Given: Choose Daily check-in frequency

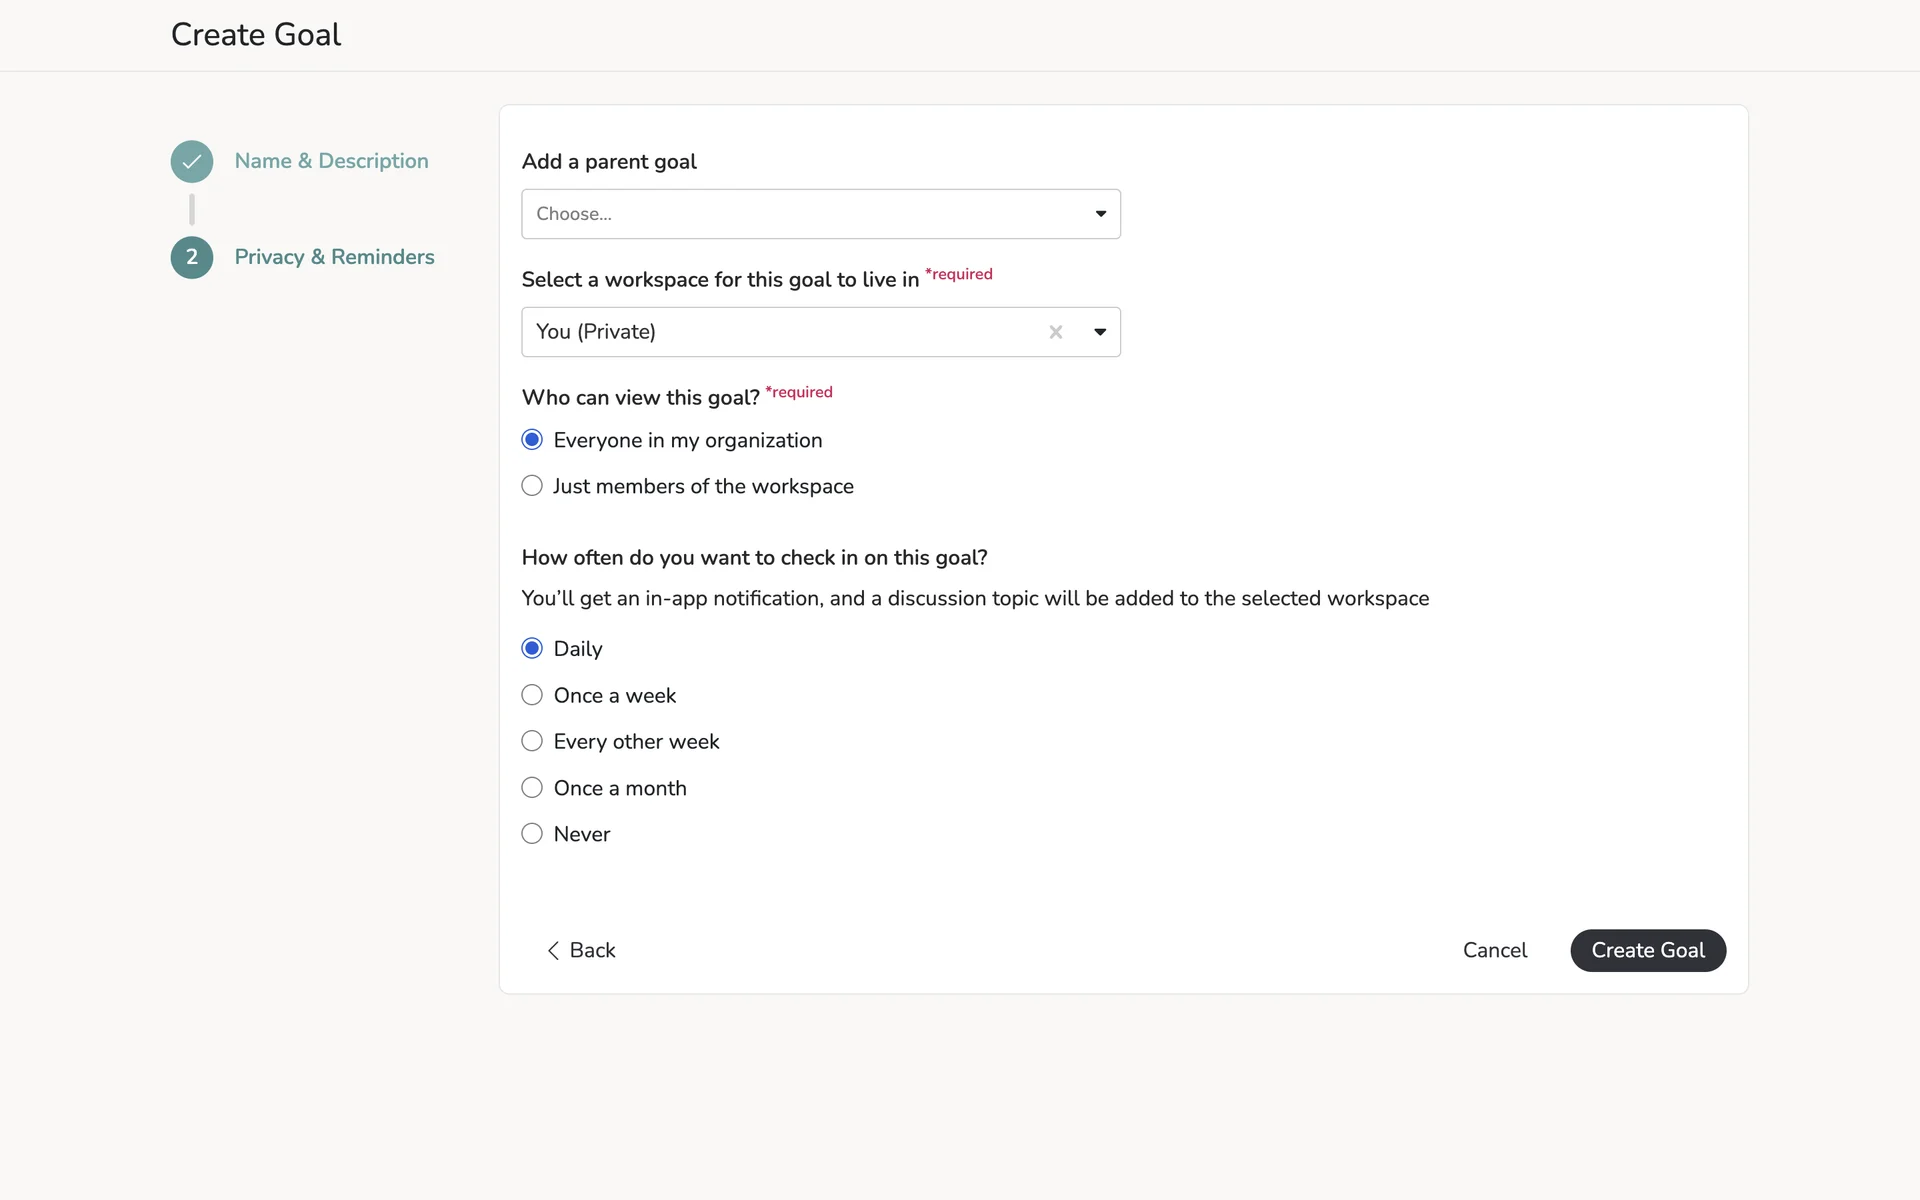Looking at the screenshot, I should (532, 648).
